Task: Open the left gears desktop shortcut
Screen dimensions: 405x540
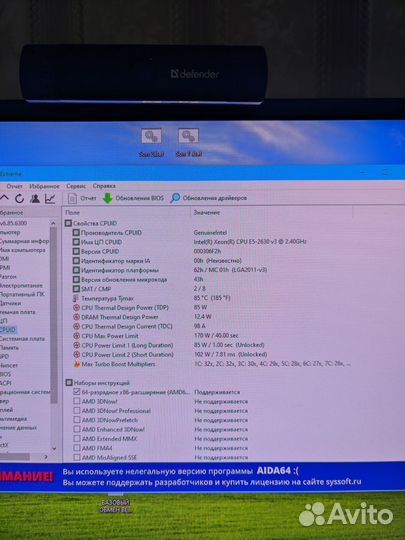Action: click(x=151, y=143)
